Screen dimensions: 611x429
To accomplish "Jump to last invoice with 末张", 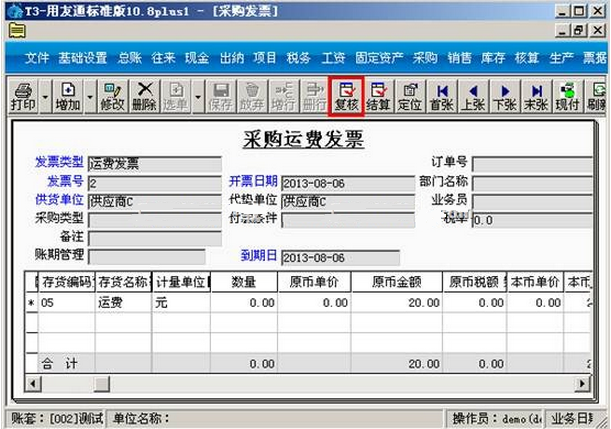I will point(536,96).
